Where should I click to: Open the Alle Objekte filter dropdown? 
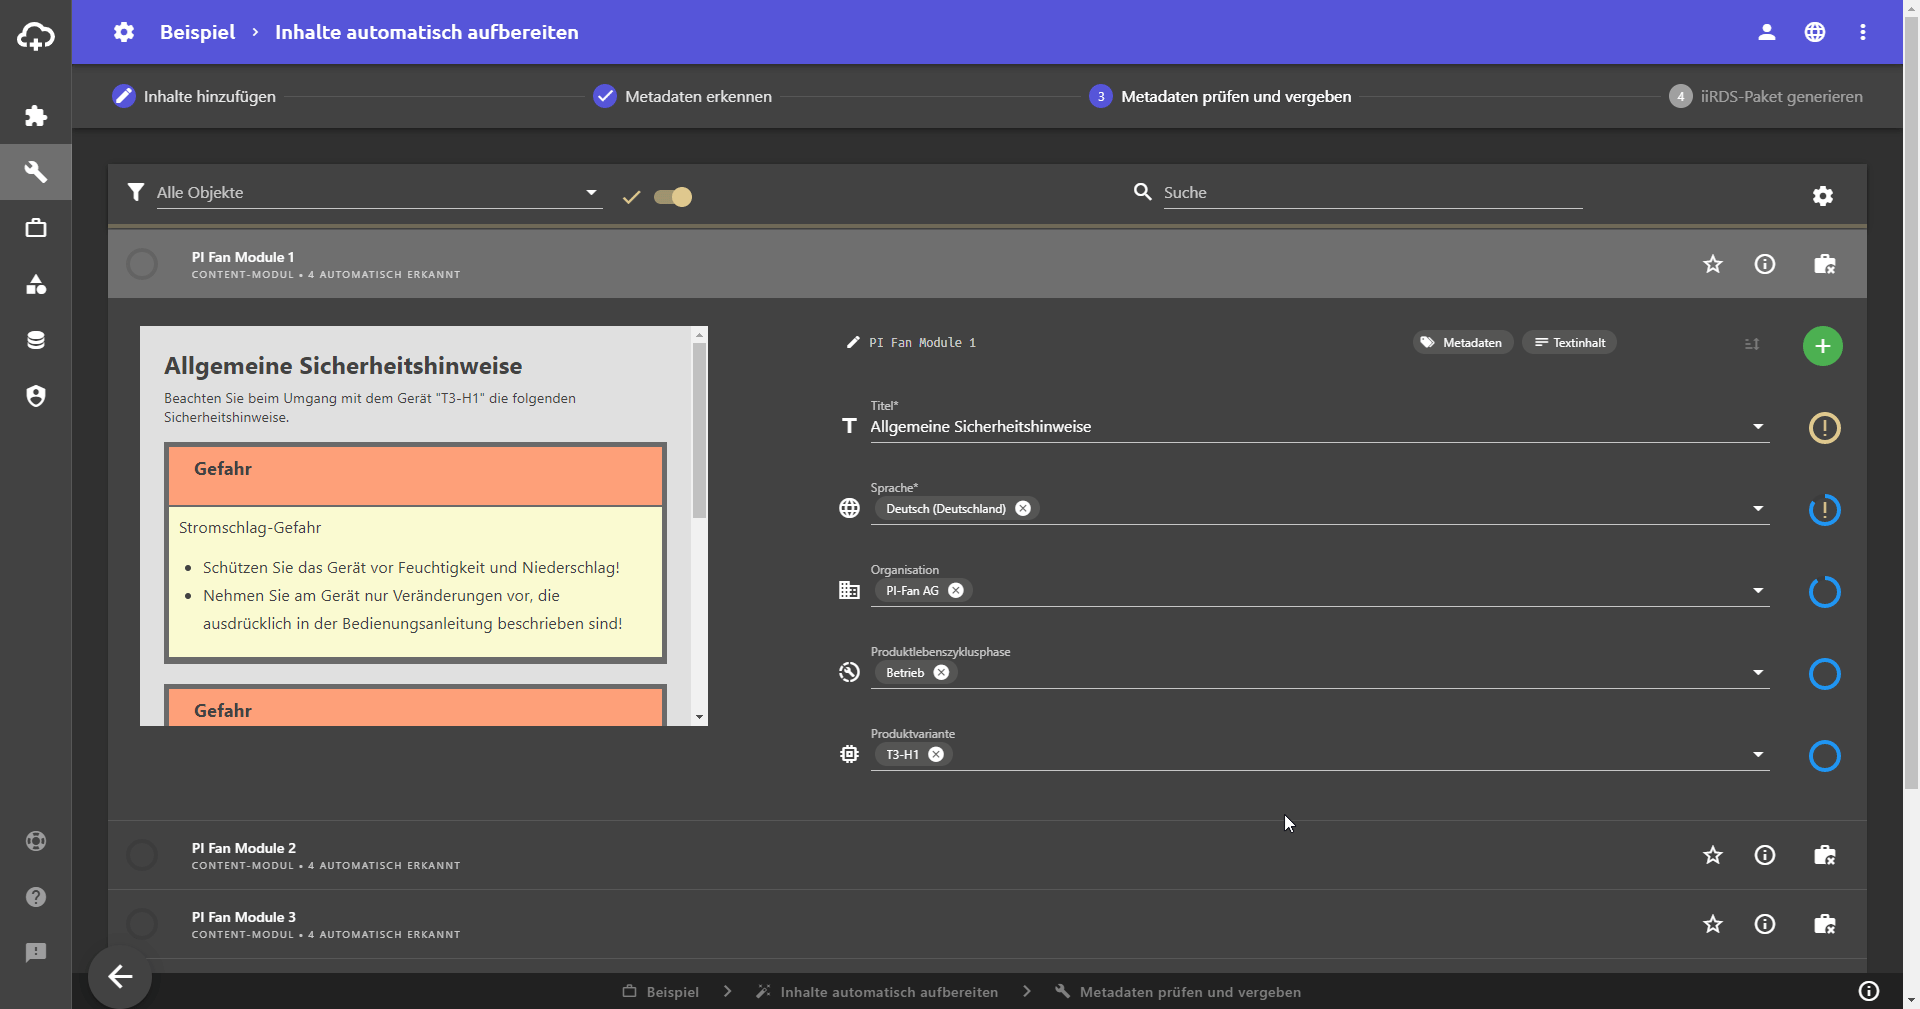(379, 192)
